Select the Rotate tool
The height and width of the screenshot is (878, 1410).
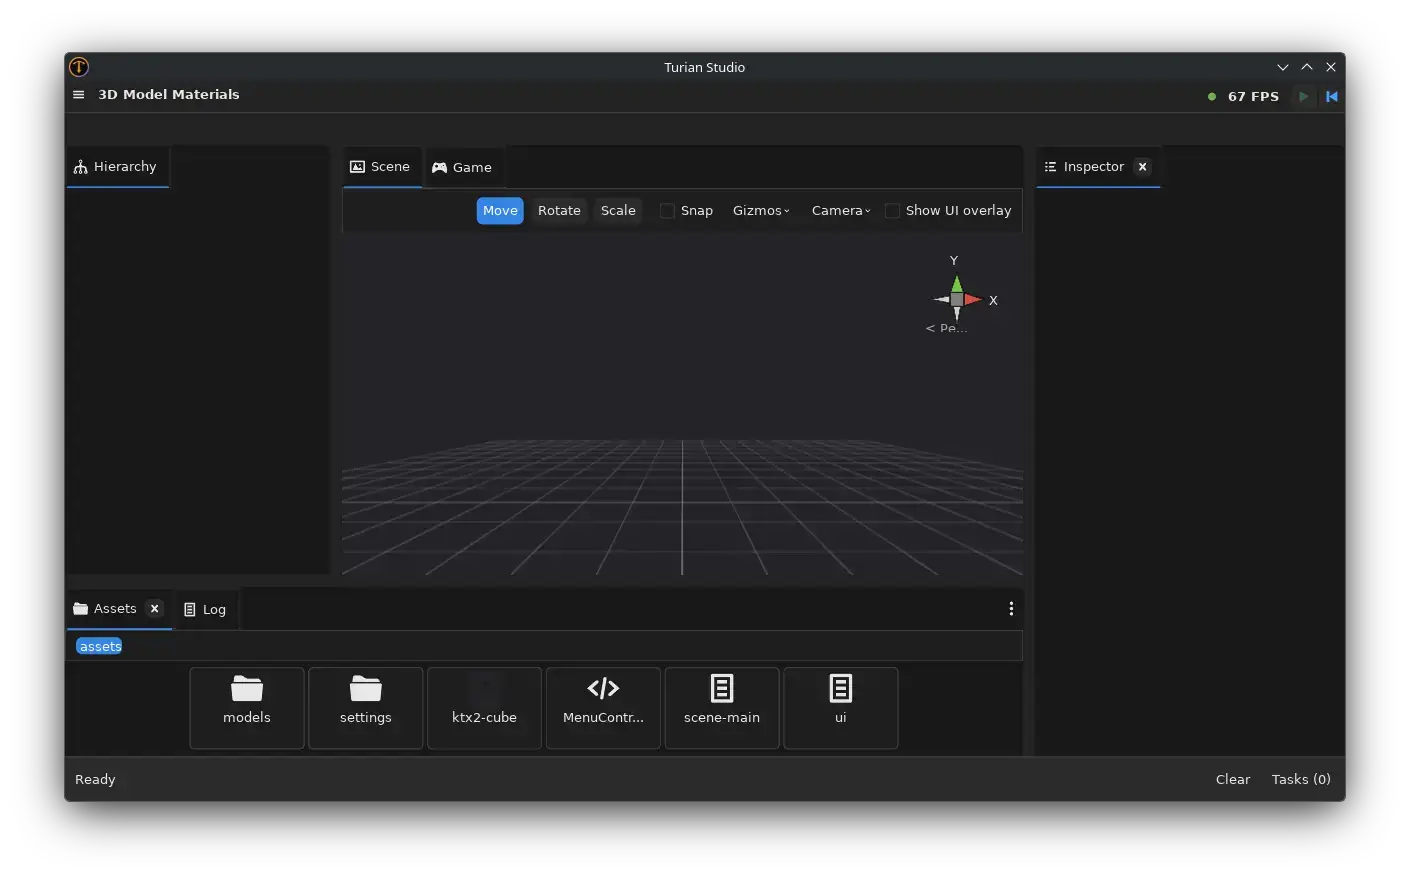(559, 211)
